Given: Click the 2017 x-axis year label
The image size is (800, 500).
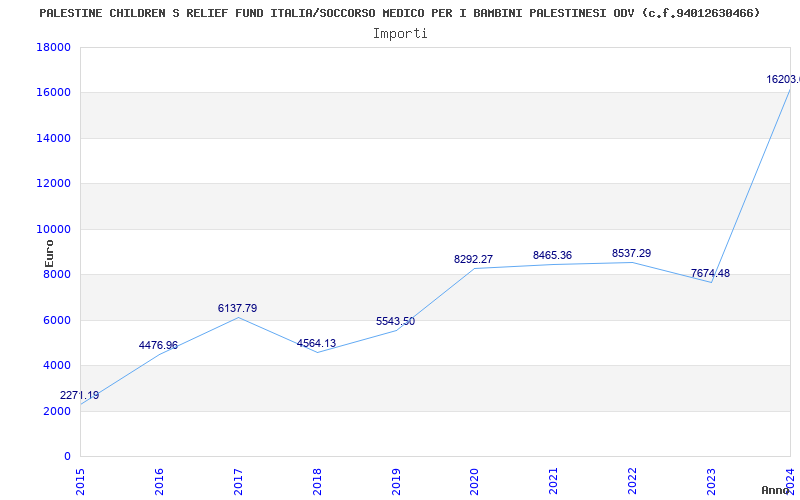Looking at the screenshot, I should click(238, 482).
